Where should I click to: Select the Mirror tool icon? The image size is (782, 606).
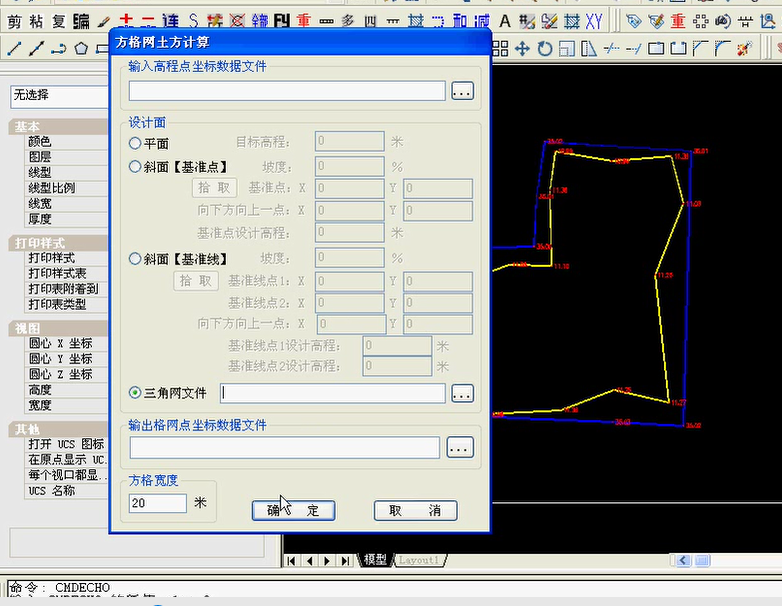pos(589,48)
